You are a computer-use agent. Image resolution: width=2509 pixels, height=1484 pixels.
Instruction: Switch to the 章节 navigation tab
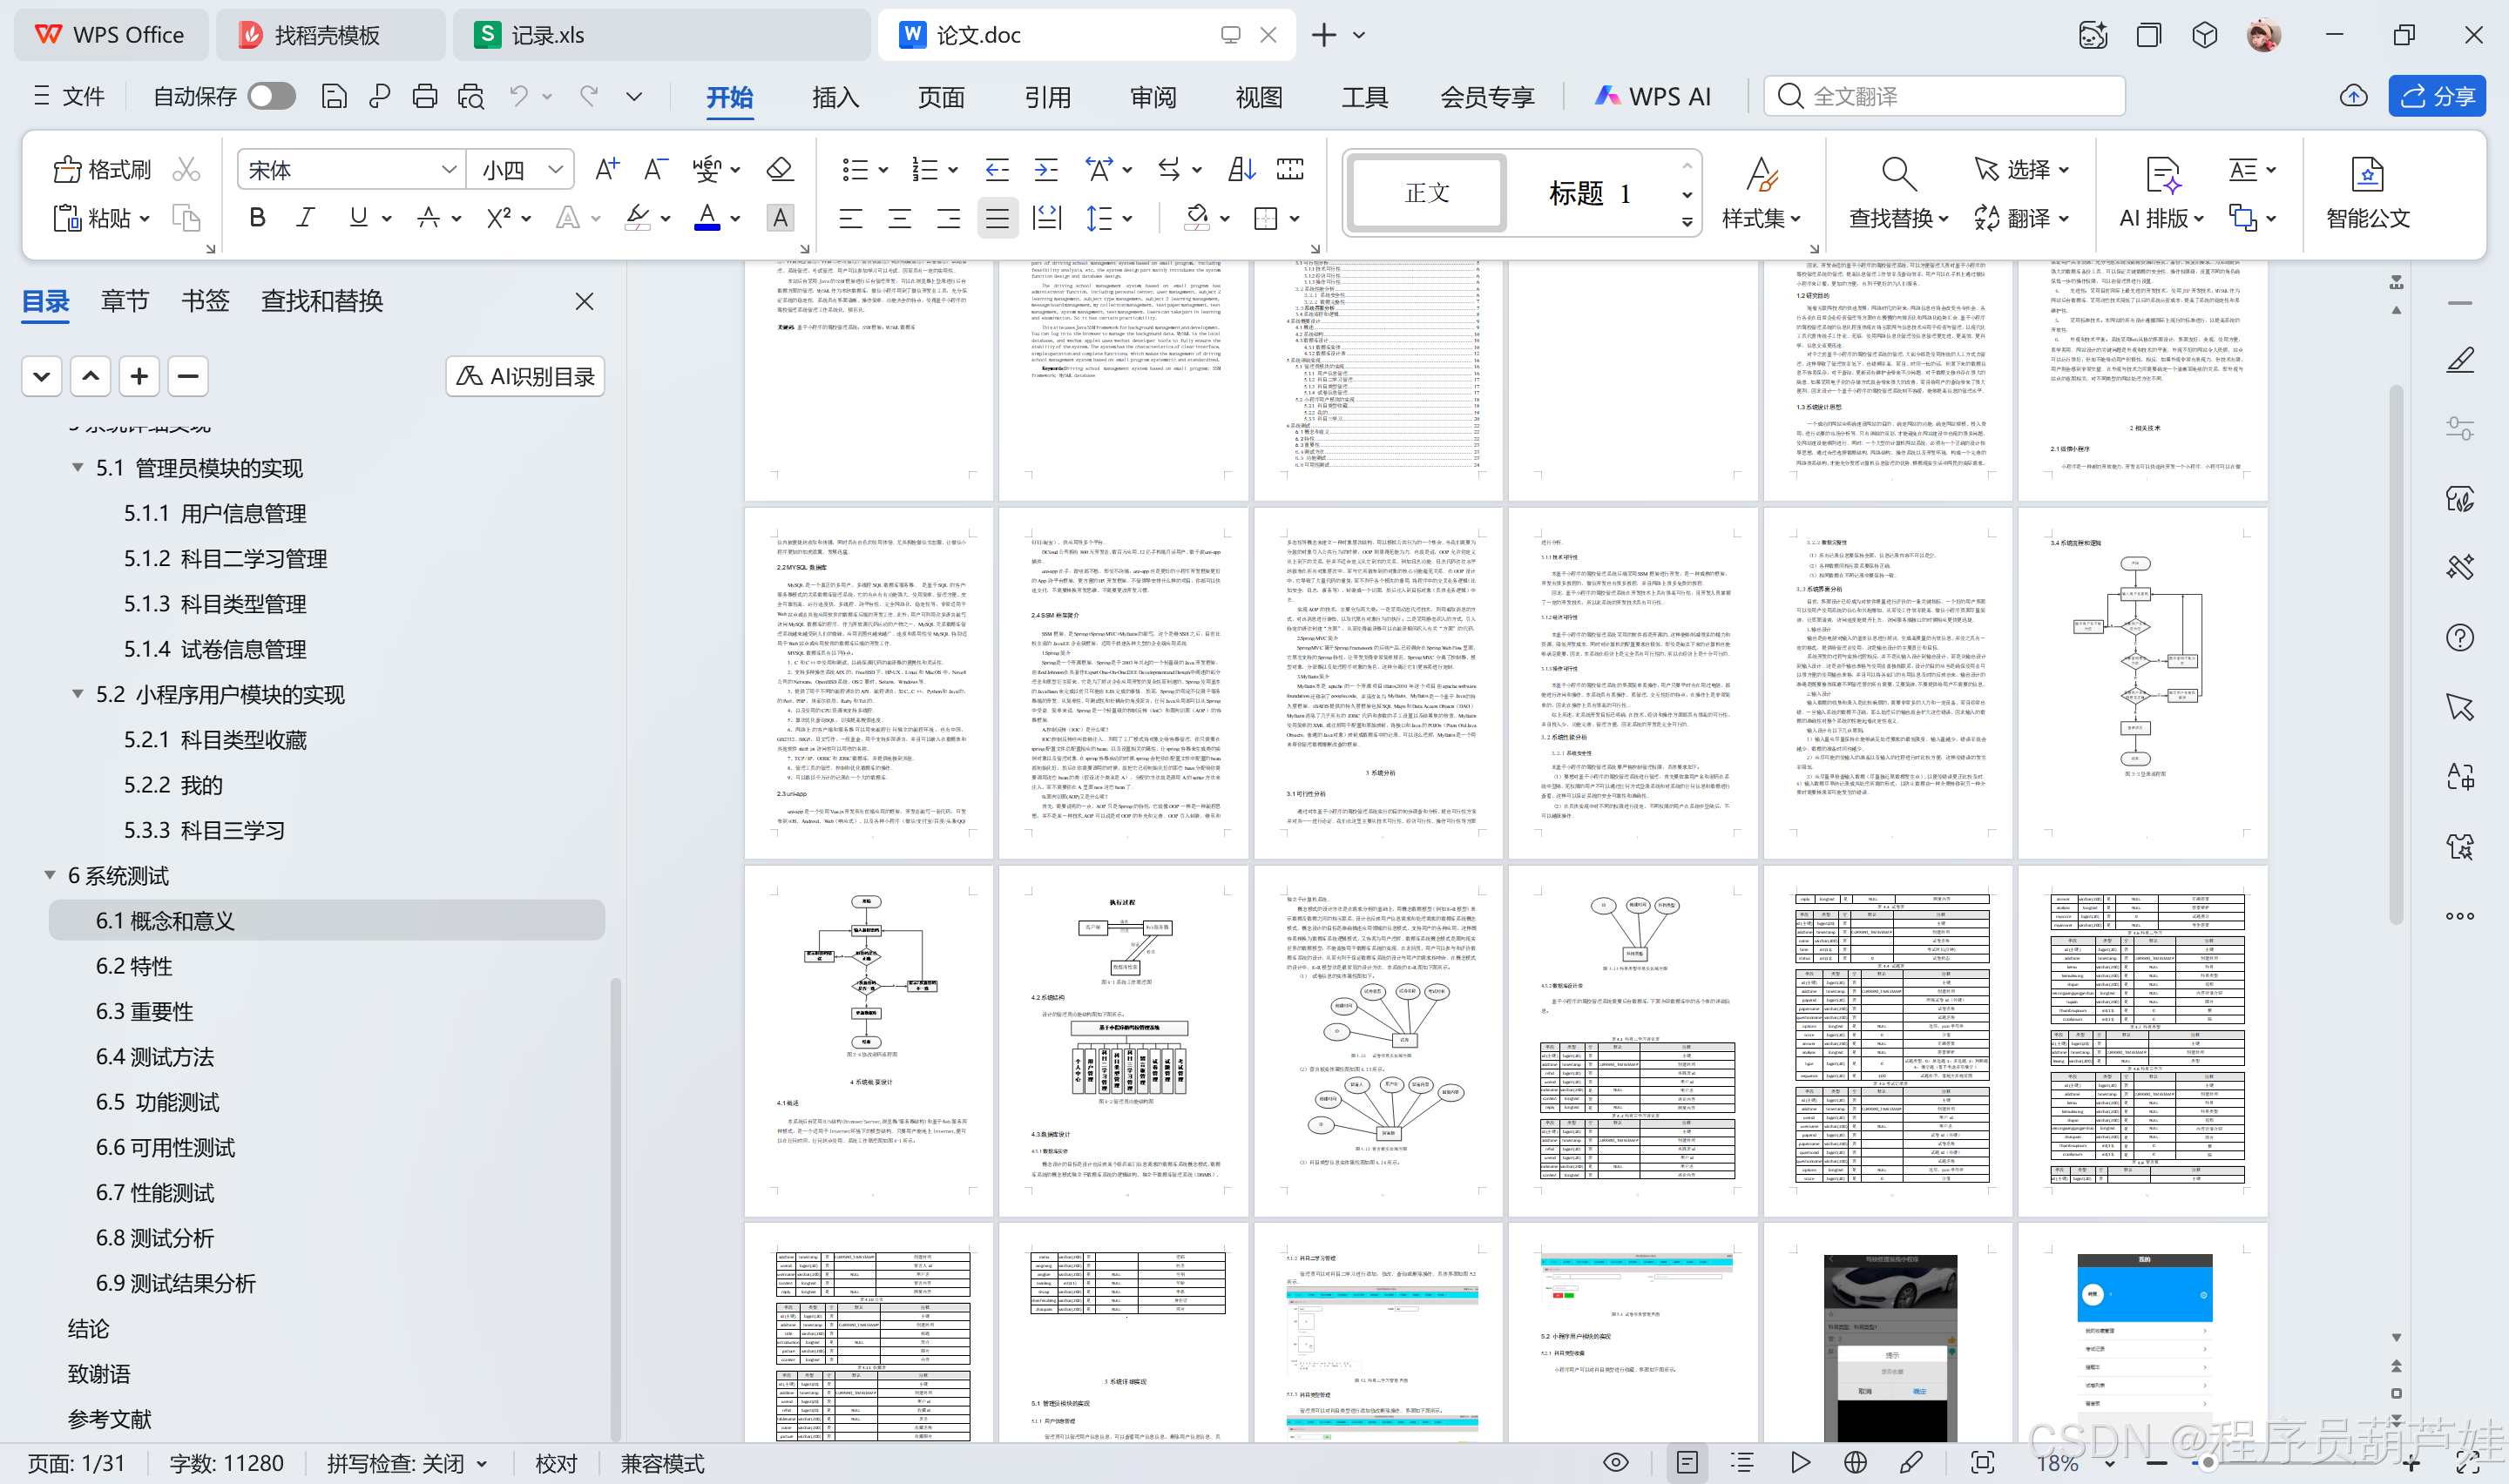(125, 301)
